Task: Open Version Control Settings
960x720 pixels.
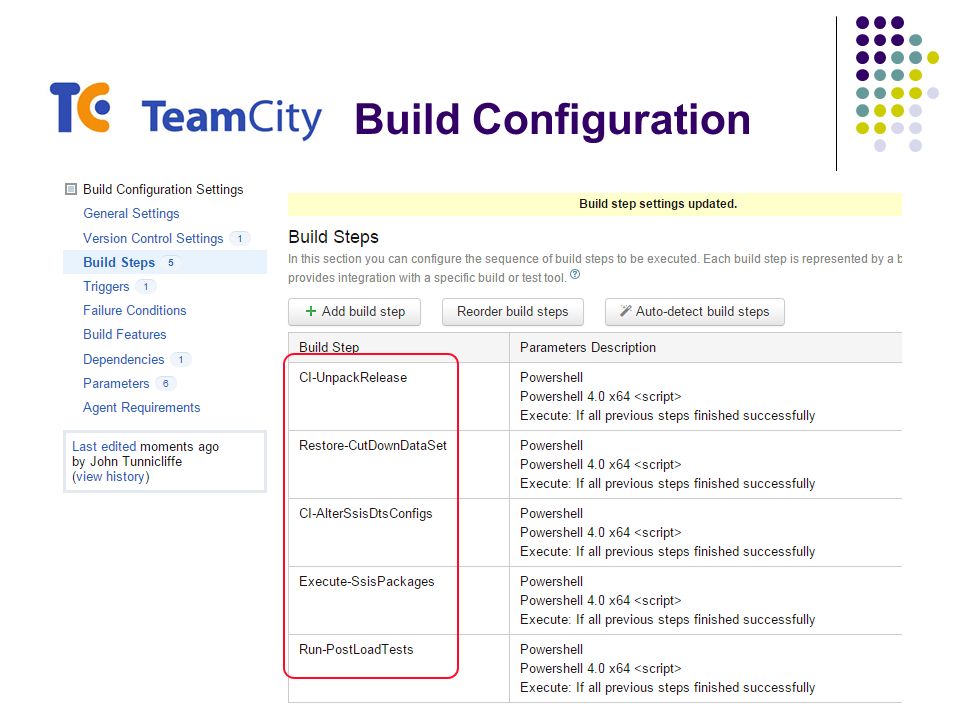Action: point(153,238)
